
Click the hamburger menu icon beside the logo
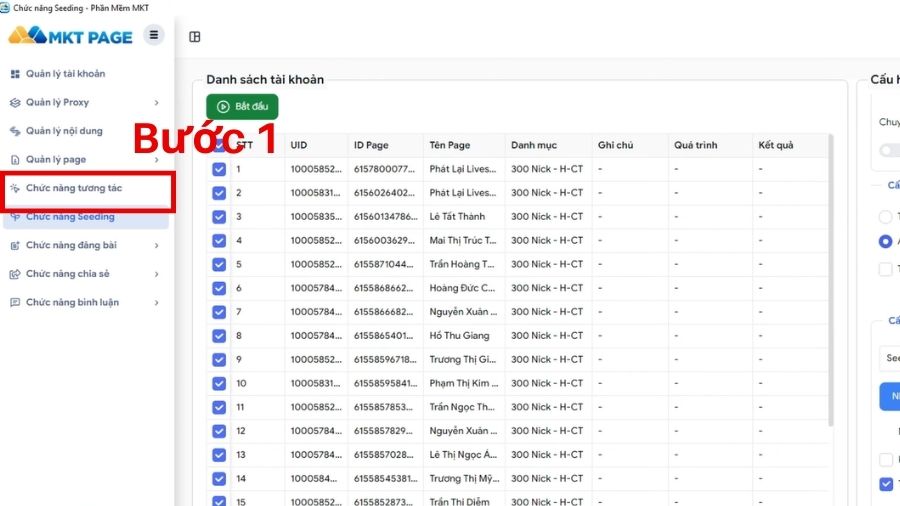[x=154, y=35]
